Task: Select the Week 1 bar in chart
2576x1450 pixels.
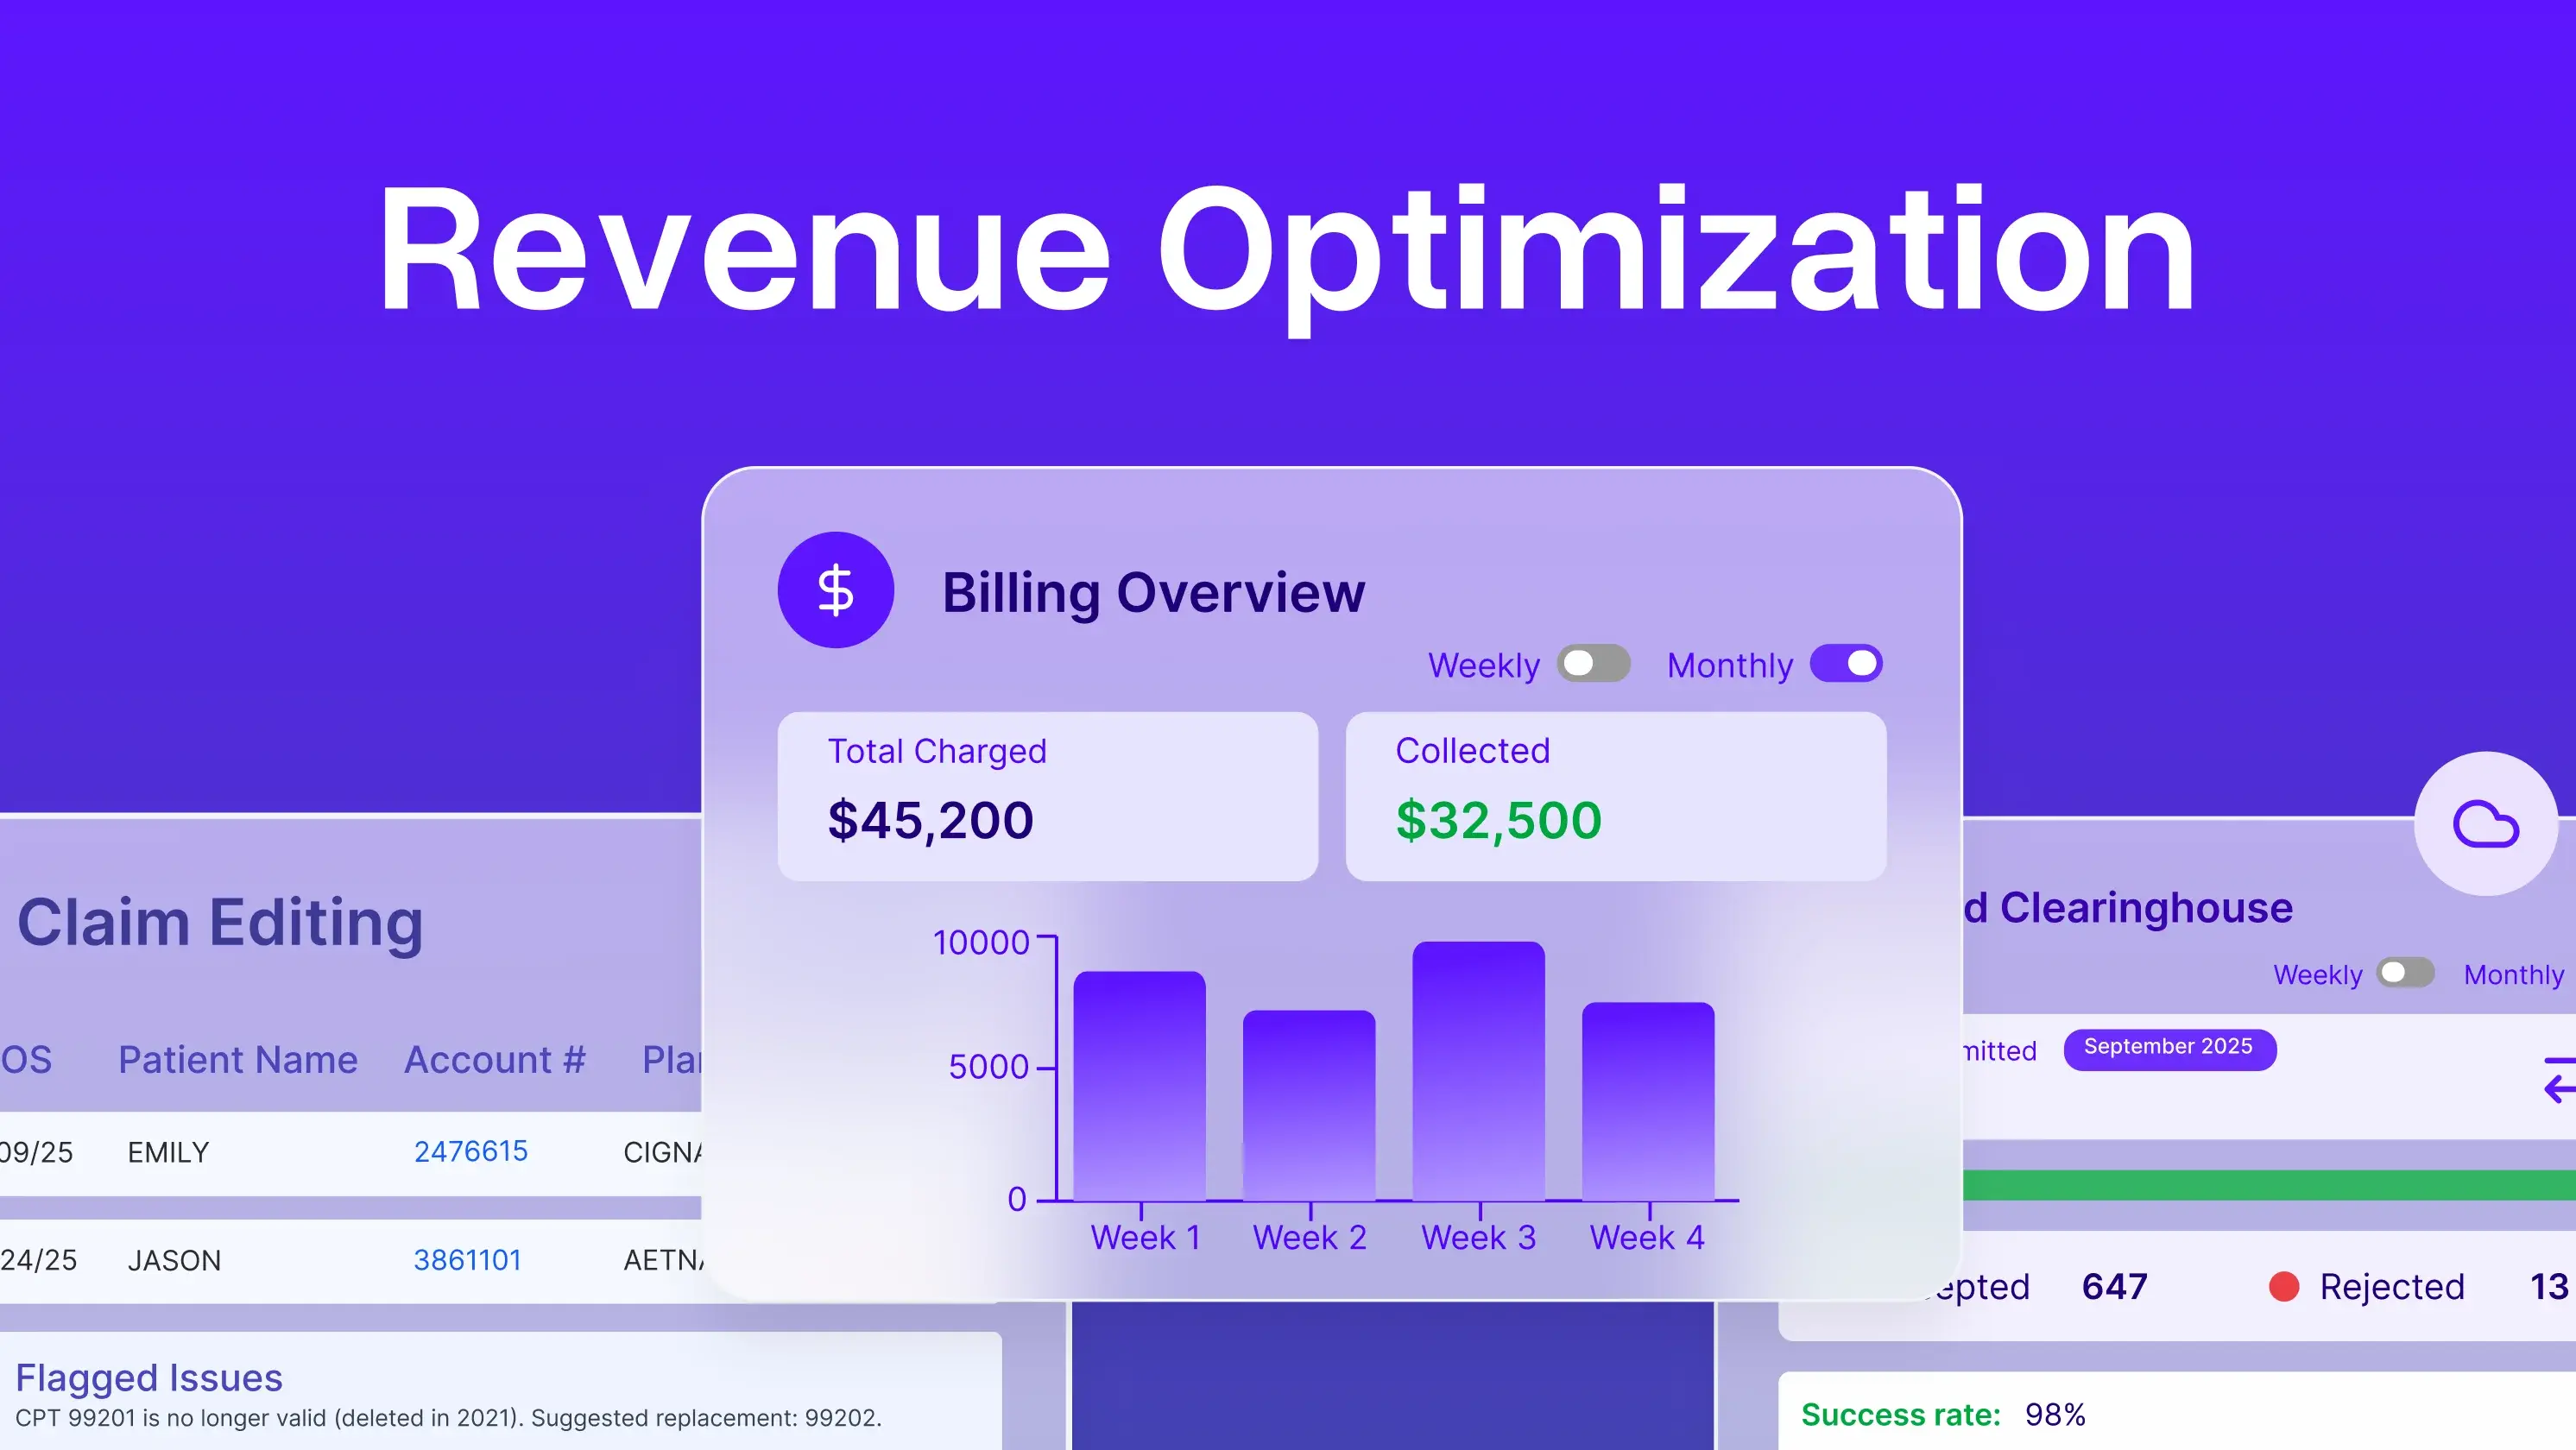Action: (1139, 1087)
